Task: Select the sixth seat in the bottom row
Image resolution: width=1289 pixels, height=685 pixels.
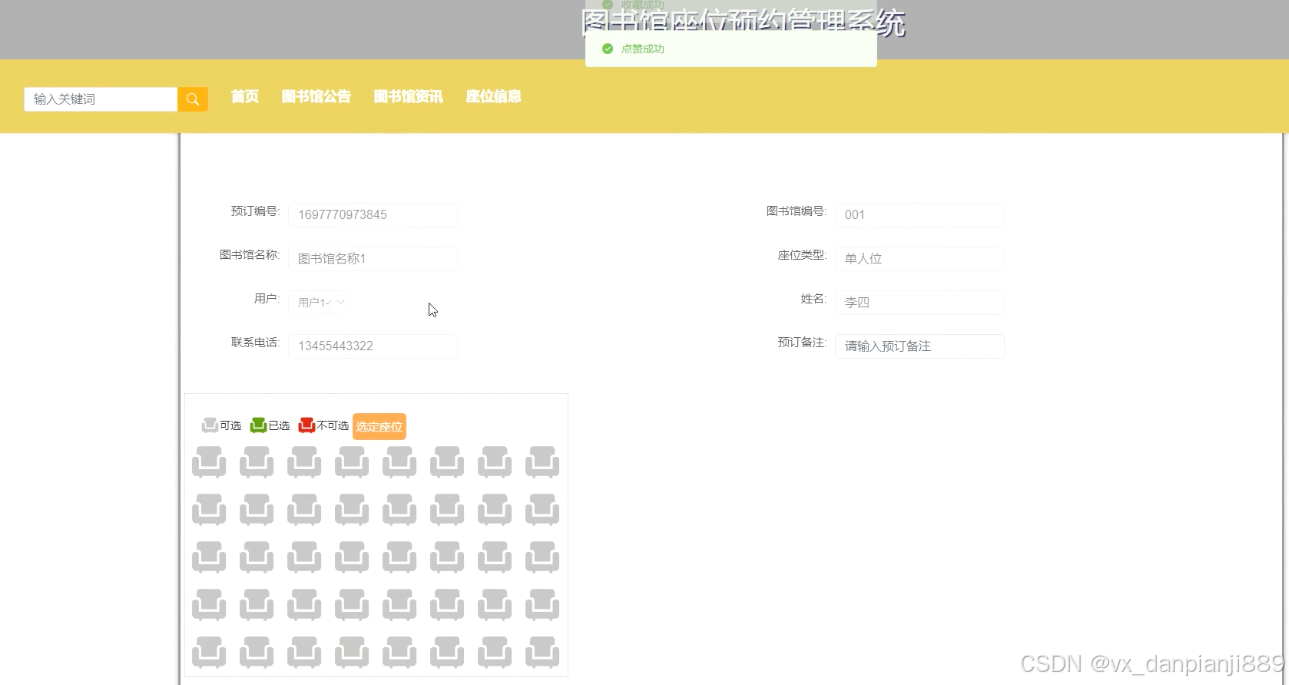Action: pos(447,652)
